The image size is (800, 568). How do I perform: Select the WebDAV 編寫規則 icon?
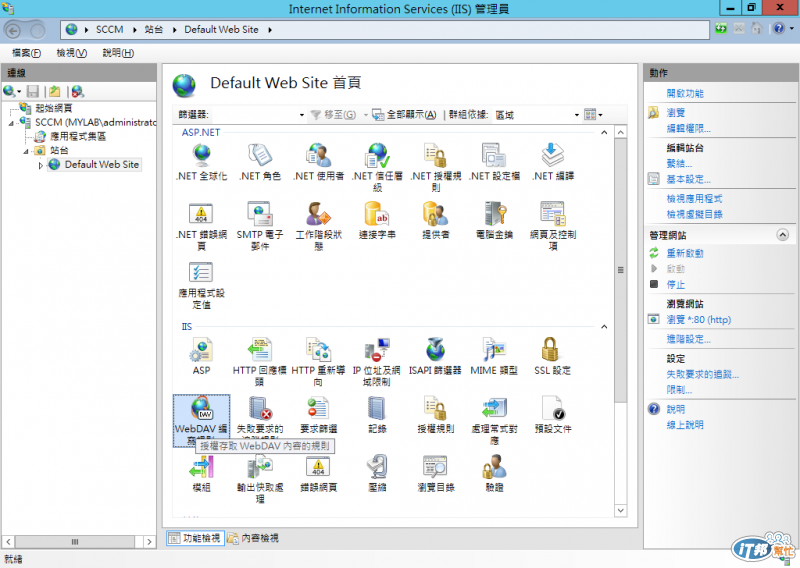[202, 421]
